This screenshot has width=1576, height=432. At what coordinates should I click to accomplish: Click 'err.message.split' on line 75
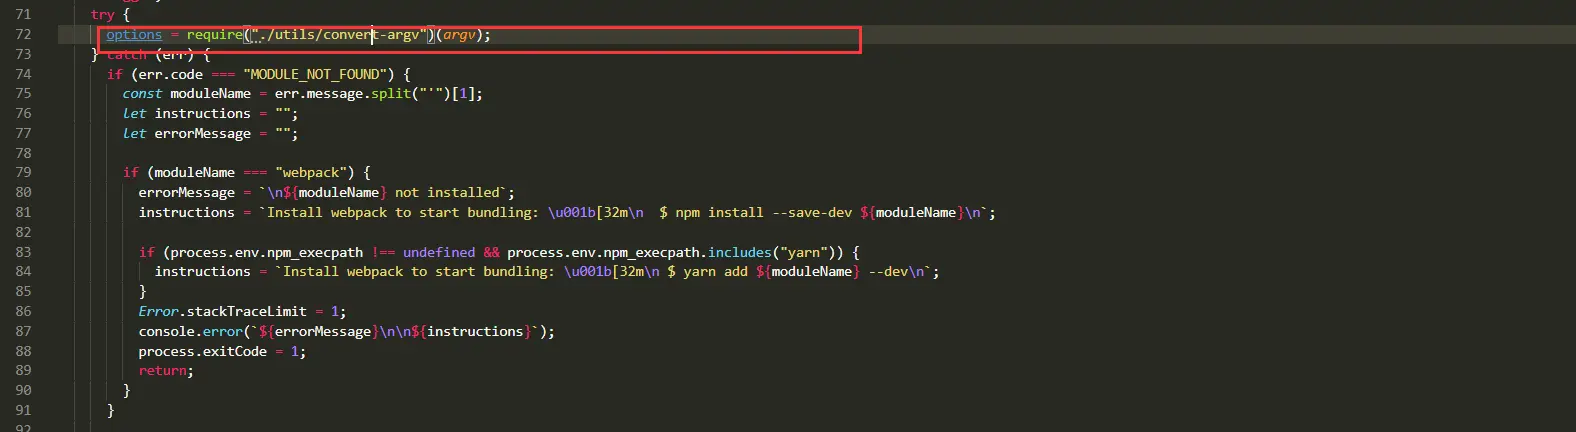click(x=343, y=93)
